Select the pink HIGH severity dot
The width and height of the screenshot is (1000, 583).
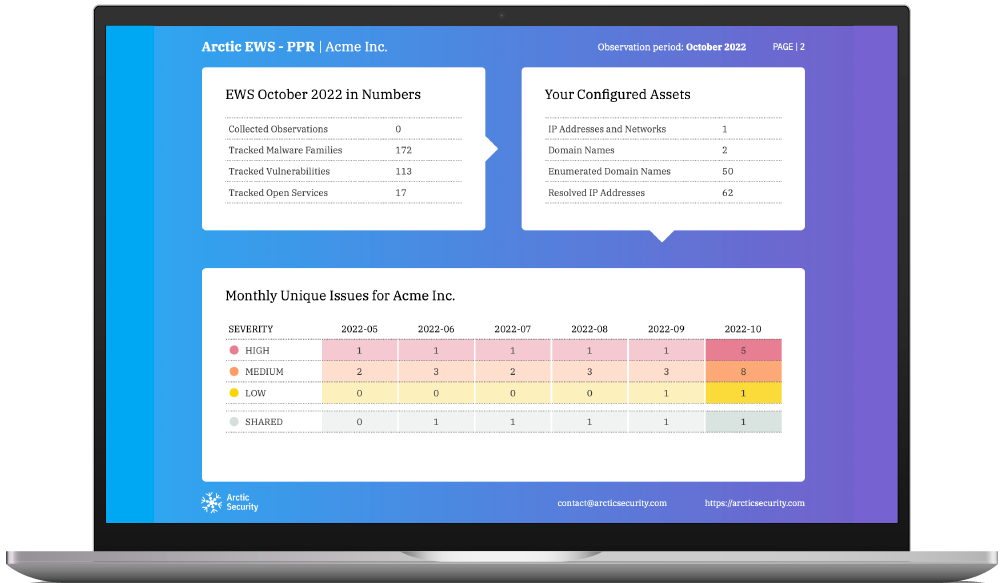click(x=234, y=350)
